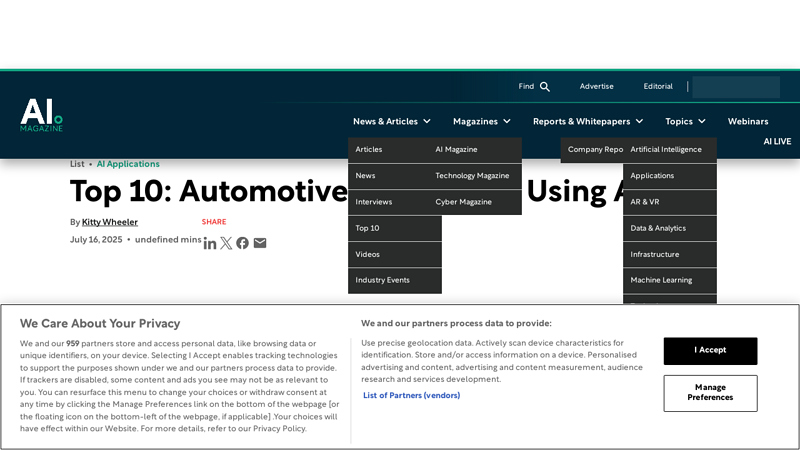
Task: Choose Technology Magazine menu entry
Action: pyautogui.click(x=474, y=176)
